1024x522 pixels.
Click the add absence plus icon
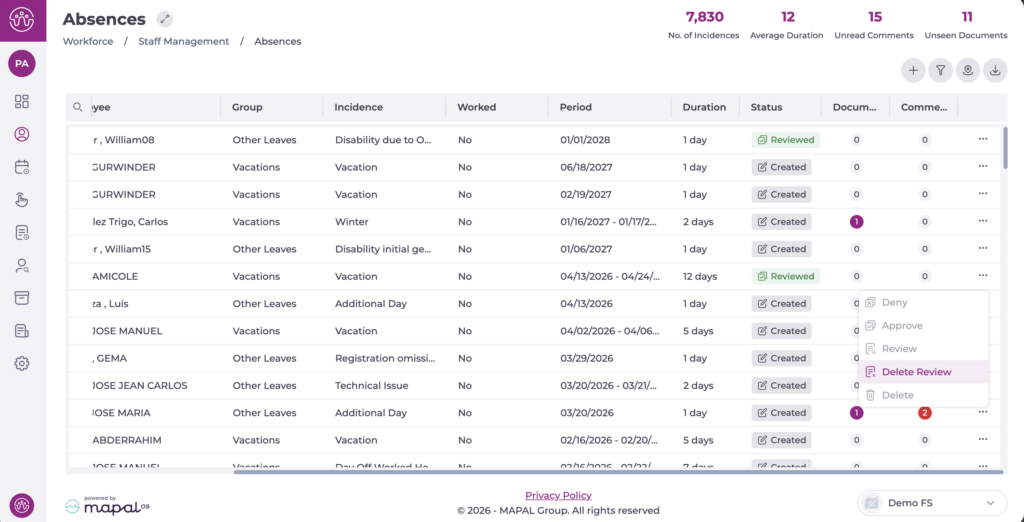(x=913, y=70)
